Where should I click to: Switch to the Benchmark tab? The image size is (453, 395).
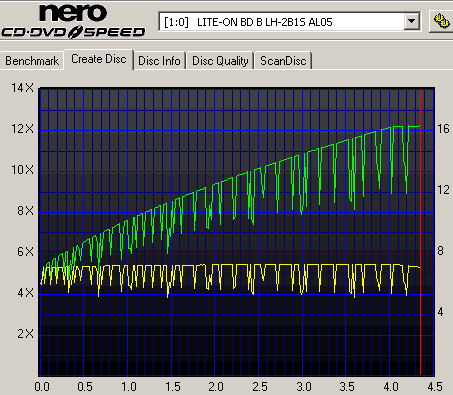pyautogui.click(x=32, y=61)
